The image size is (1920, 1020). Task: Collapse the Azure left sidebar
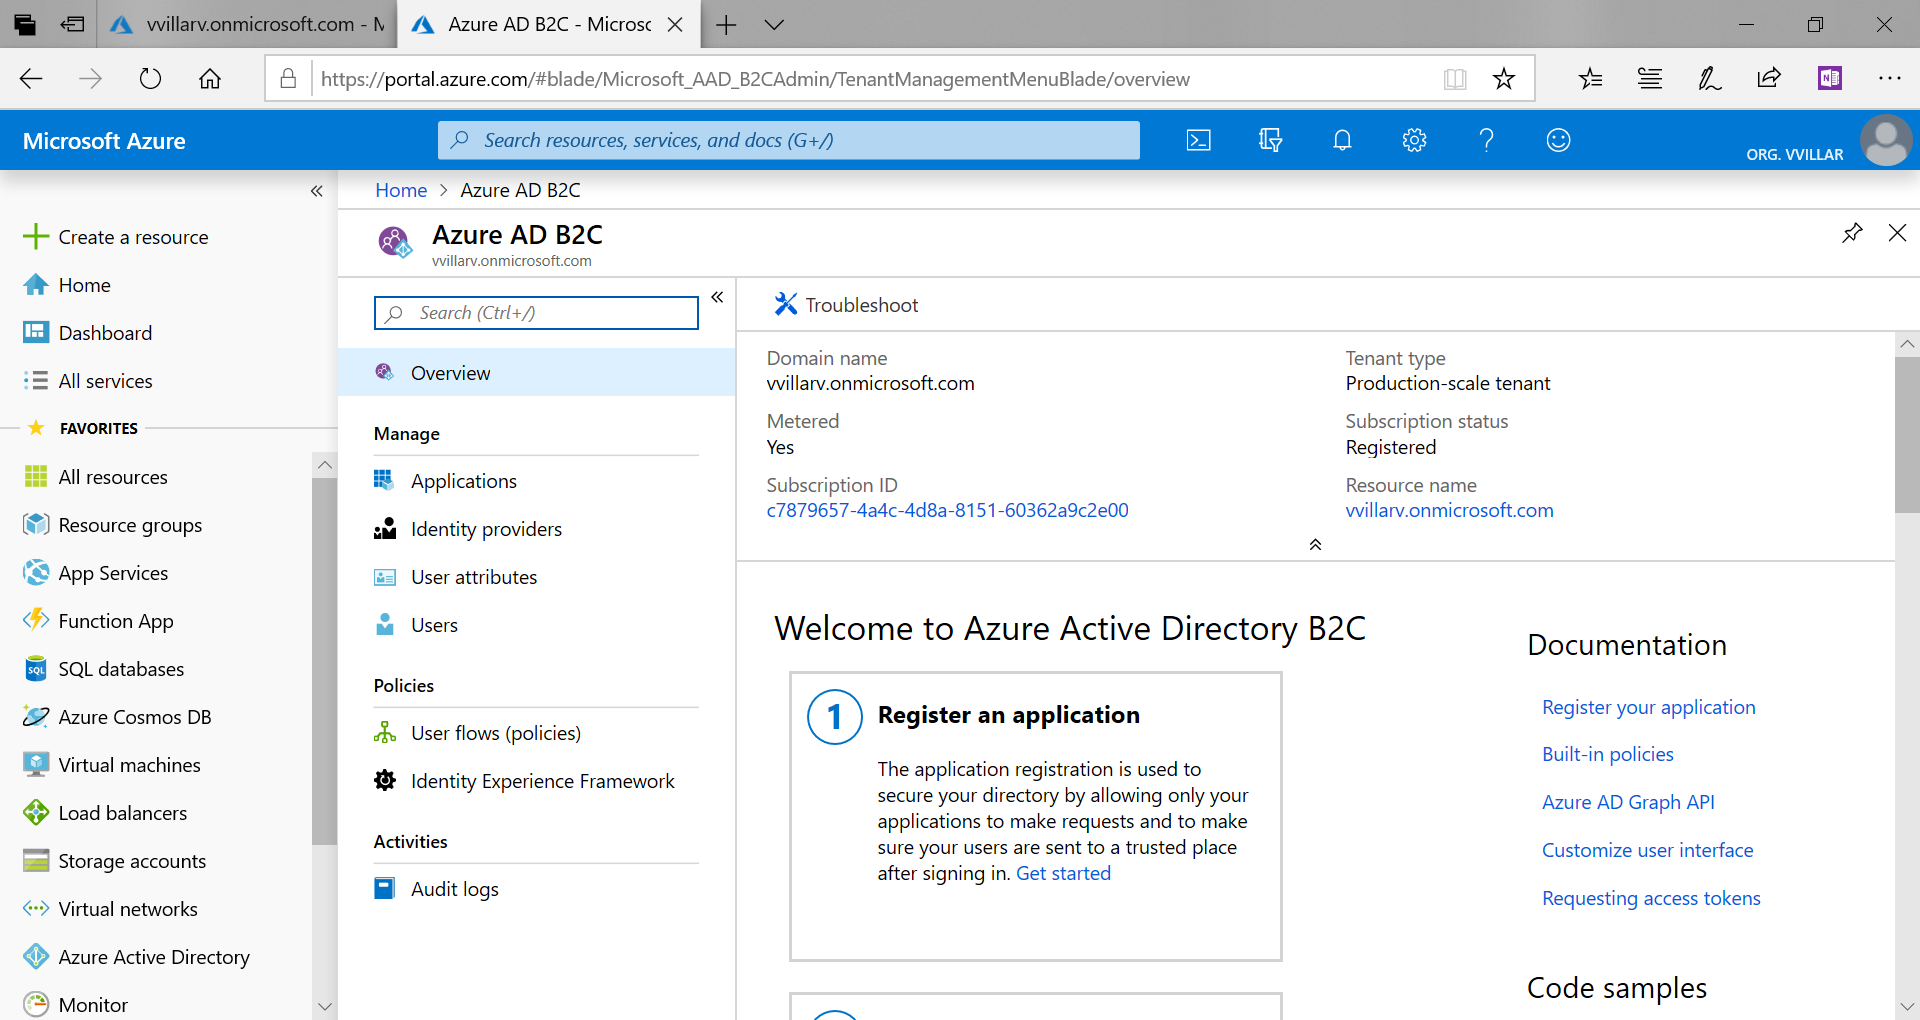pyautogui.click(x=317, y=191)
